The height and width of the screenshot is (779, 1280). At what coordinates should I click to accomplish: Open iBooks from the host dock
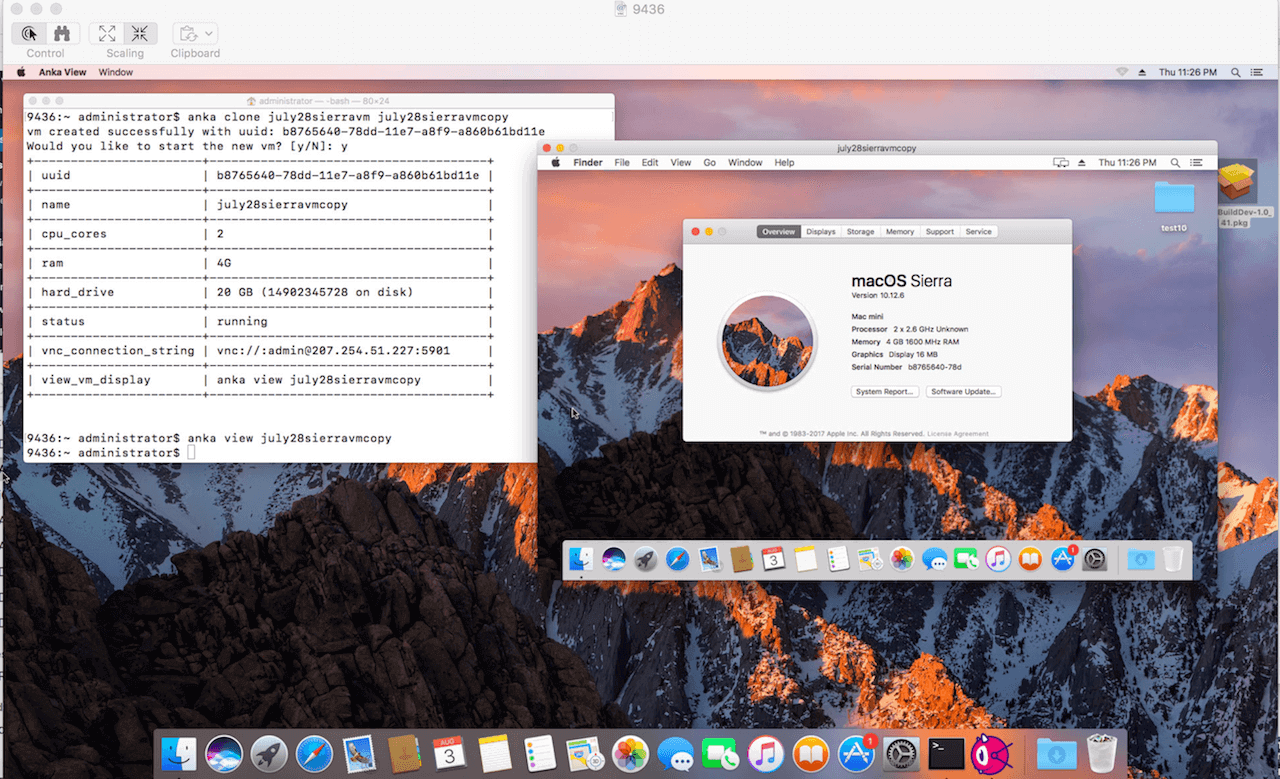click(811, 753)
